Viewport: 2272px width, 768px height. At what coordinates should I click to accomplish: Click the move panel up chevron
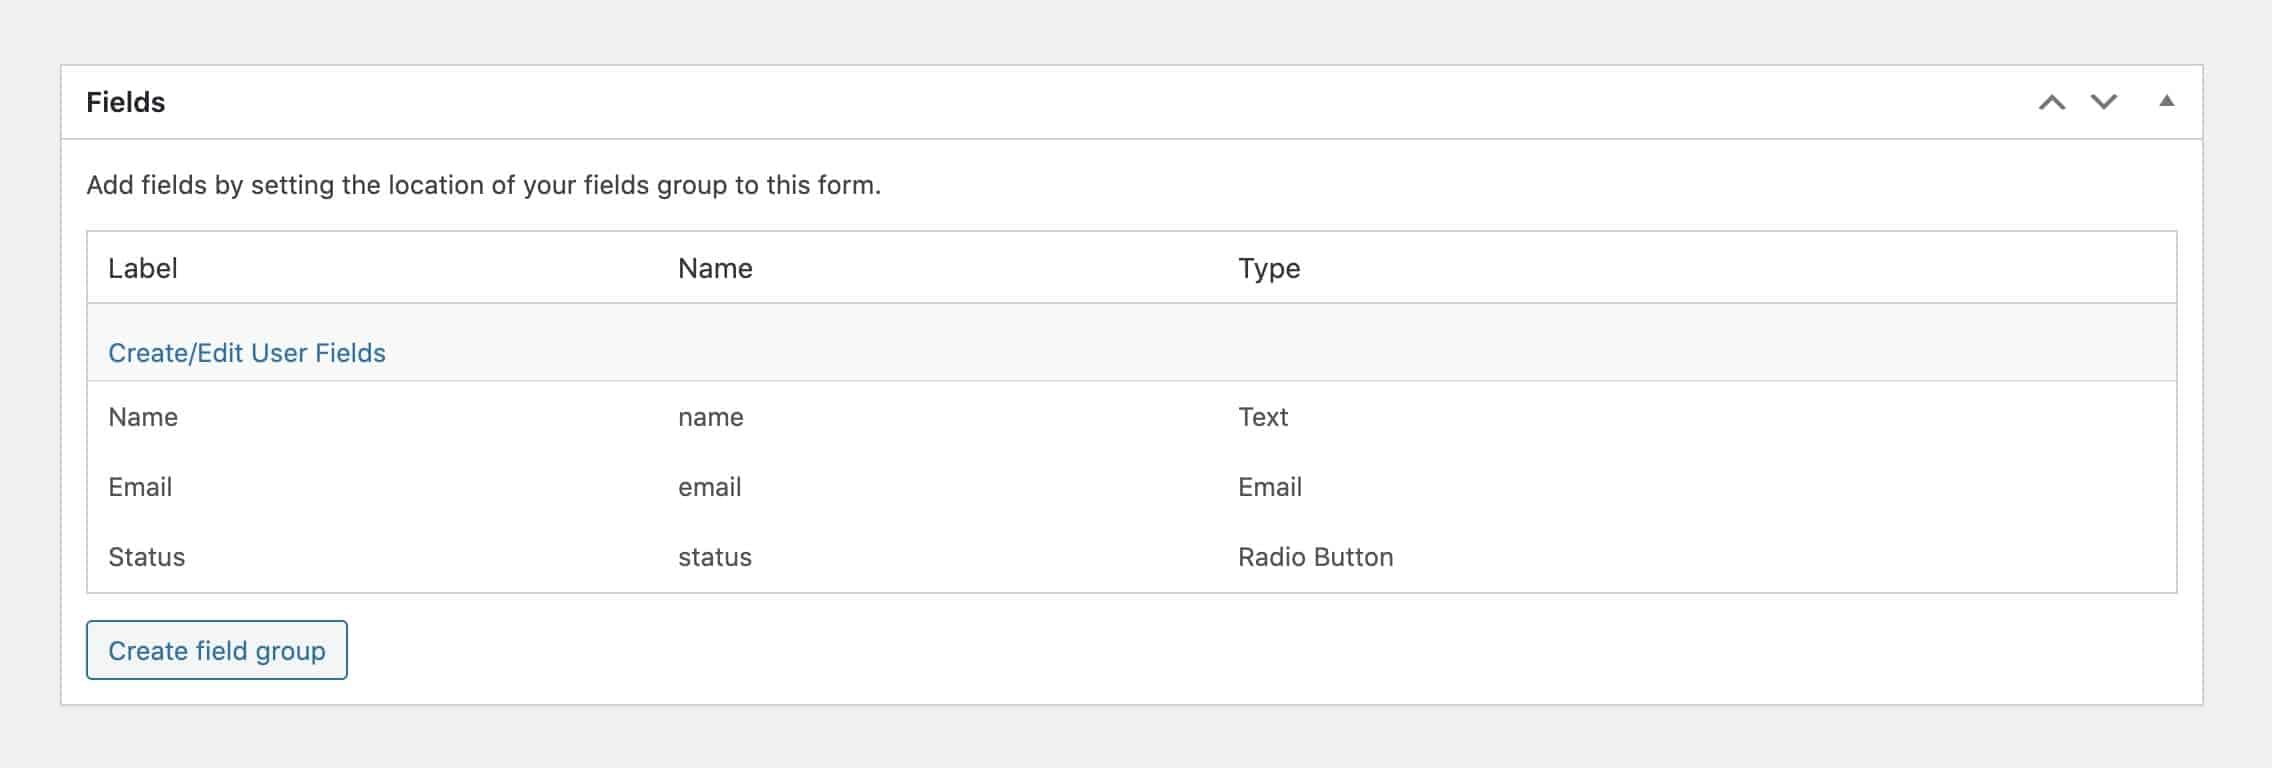tap(2051, 102)
